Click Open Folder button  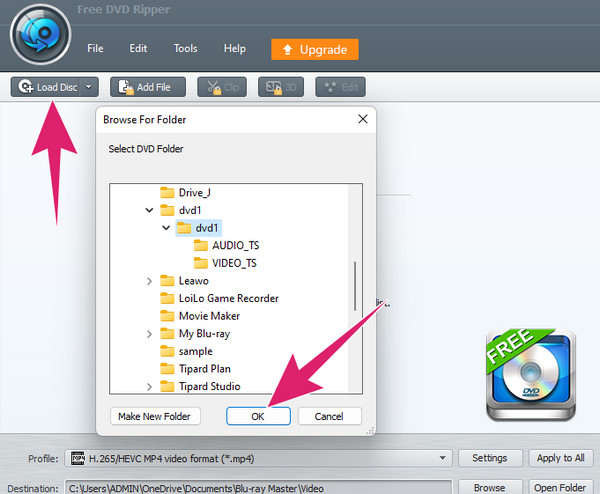click(x=561, y=487)
